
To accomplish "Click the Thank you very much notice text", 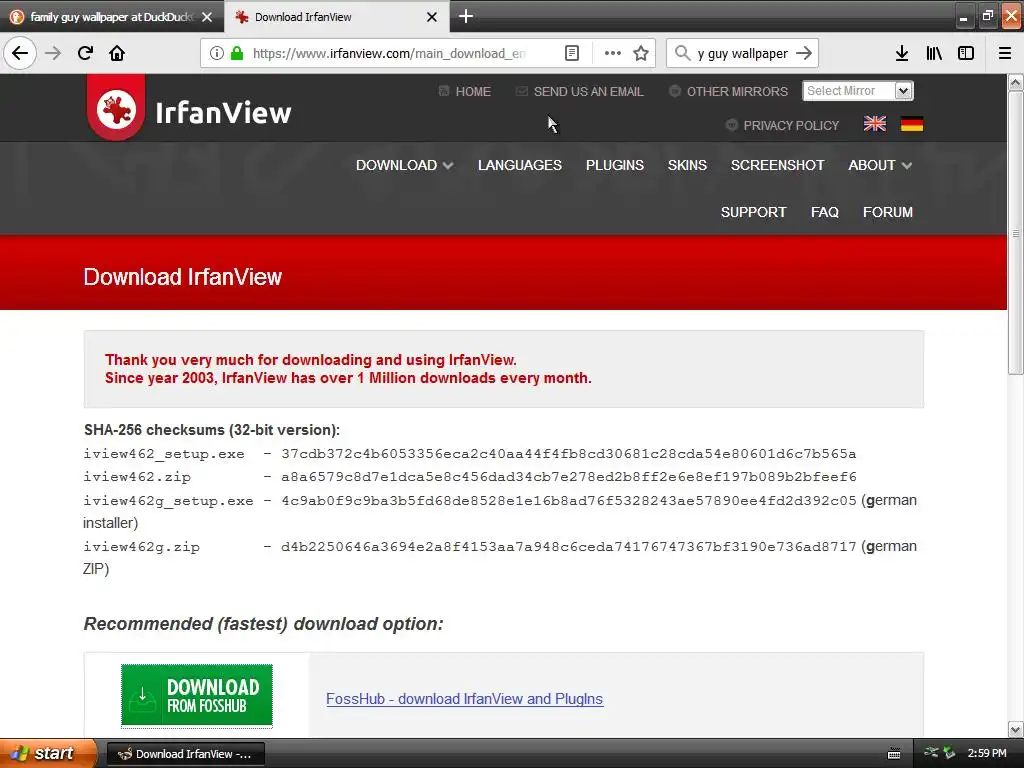I will [x=348, y=369].
